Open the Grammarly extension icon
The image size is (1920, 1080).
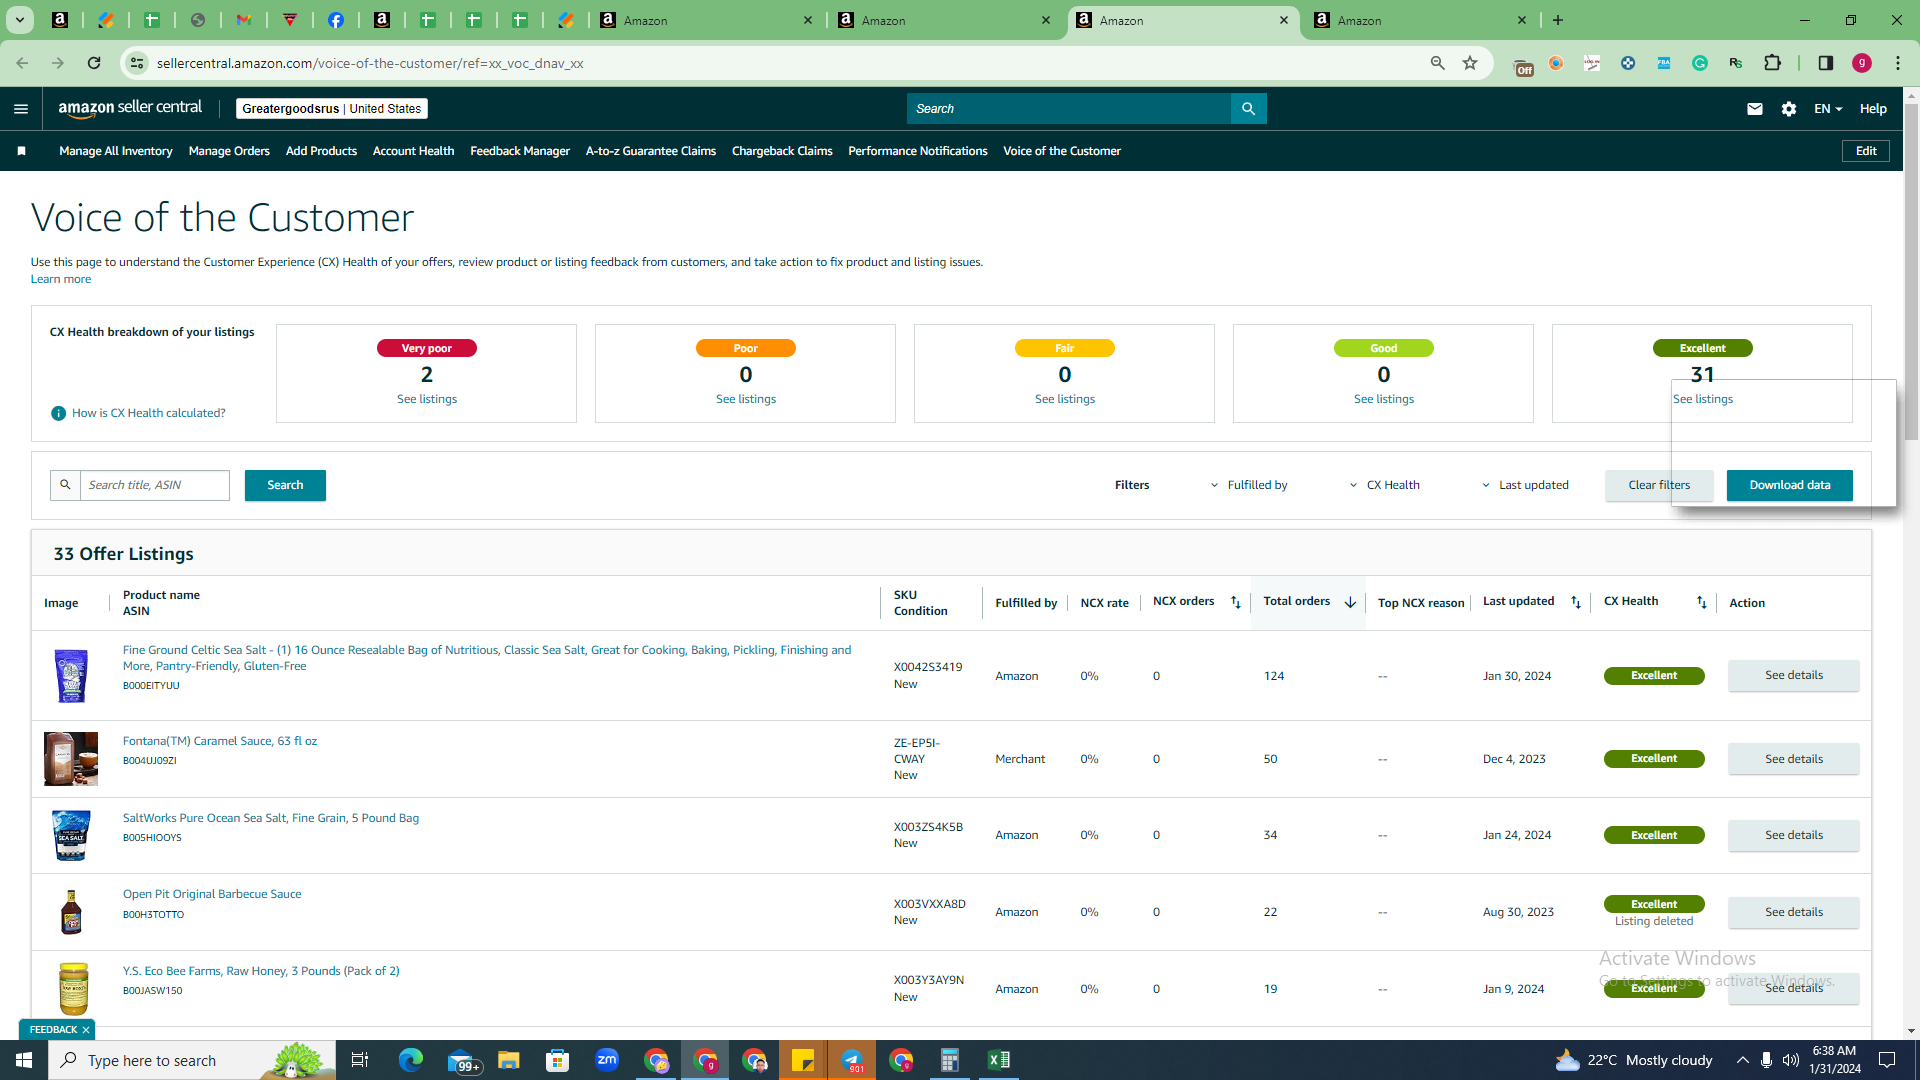click(1700, 63)
